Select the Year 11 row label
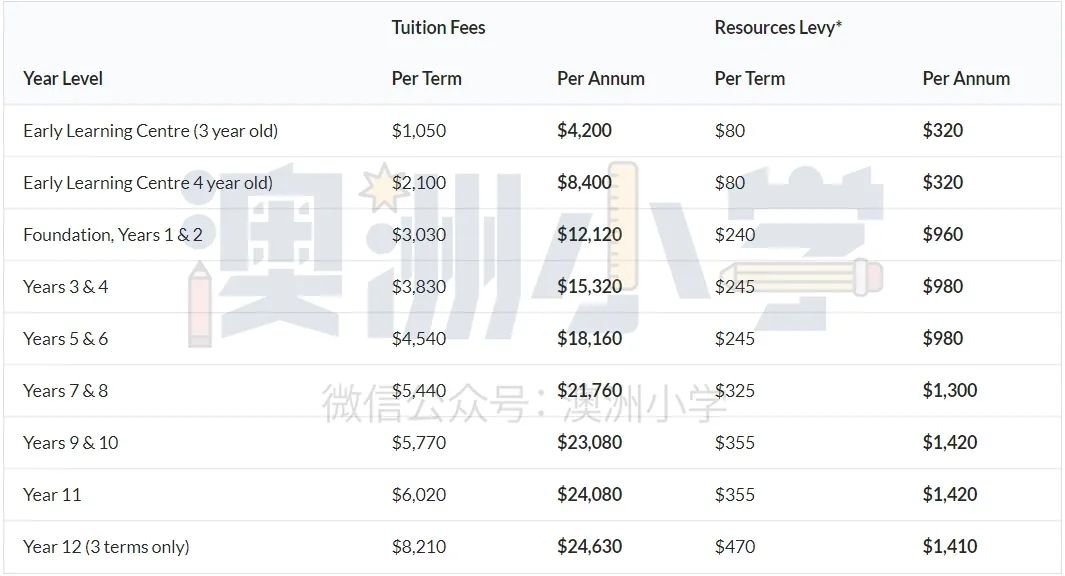This screenshot has height=576, width=1065. tap(52, 494)
